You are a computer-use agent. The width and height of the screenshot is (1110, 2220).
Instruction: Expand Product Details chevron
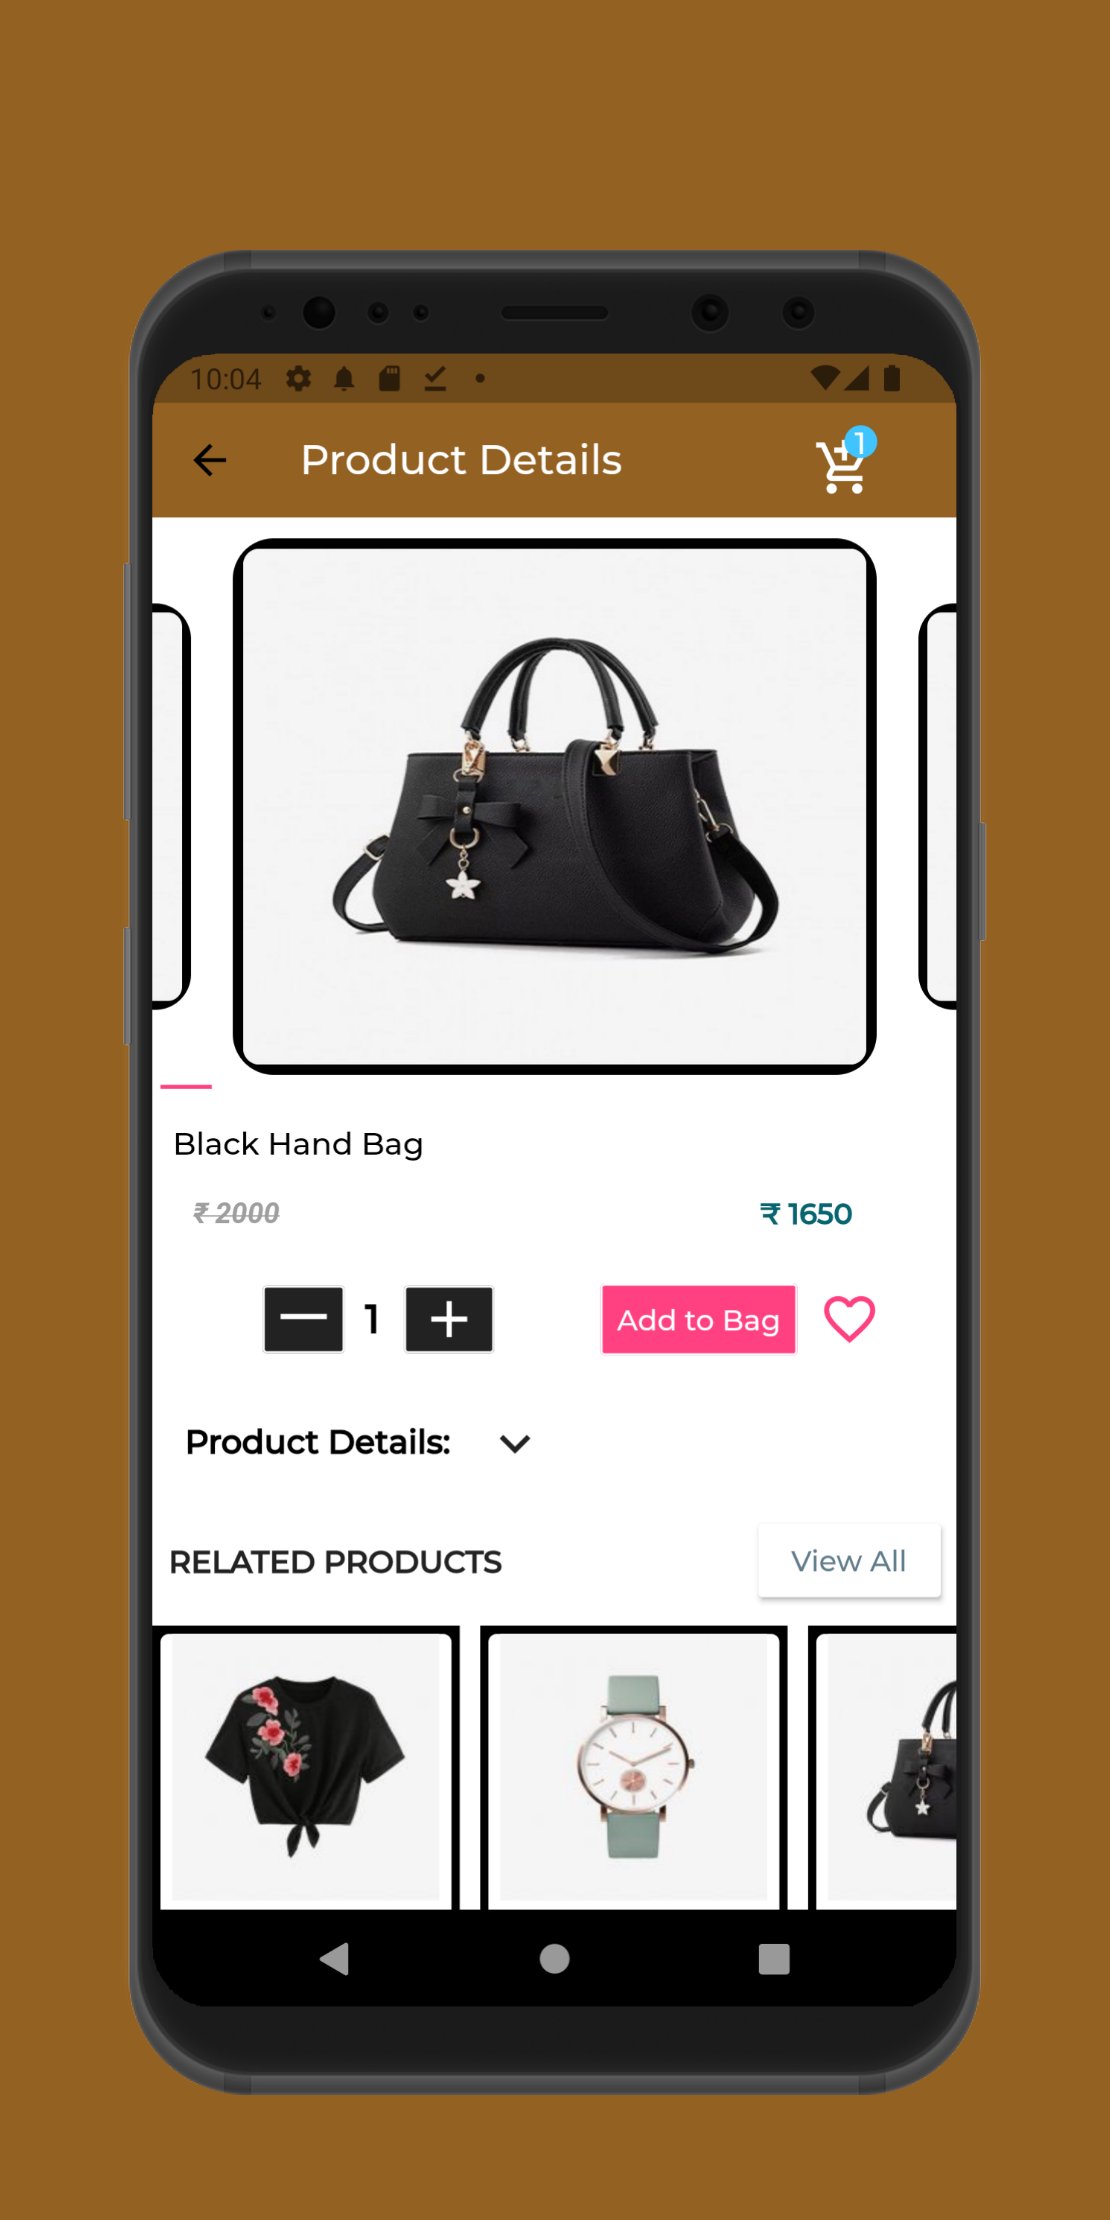pyautogui.click(x=515, y=1443)
